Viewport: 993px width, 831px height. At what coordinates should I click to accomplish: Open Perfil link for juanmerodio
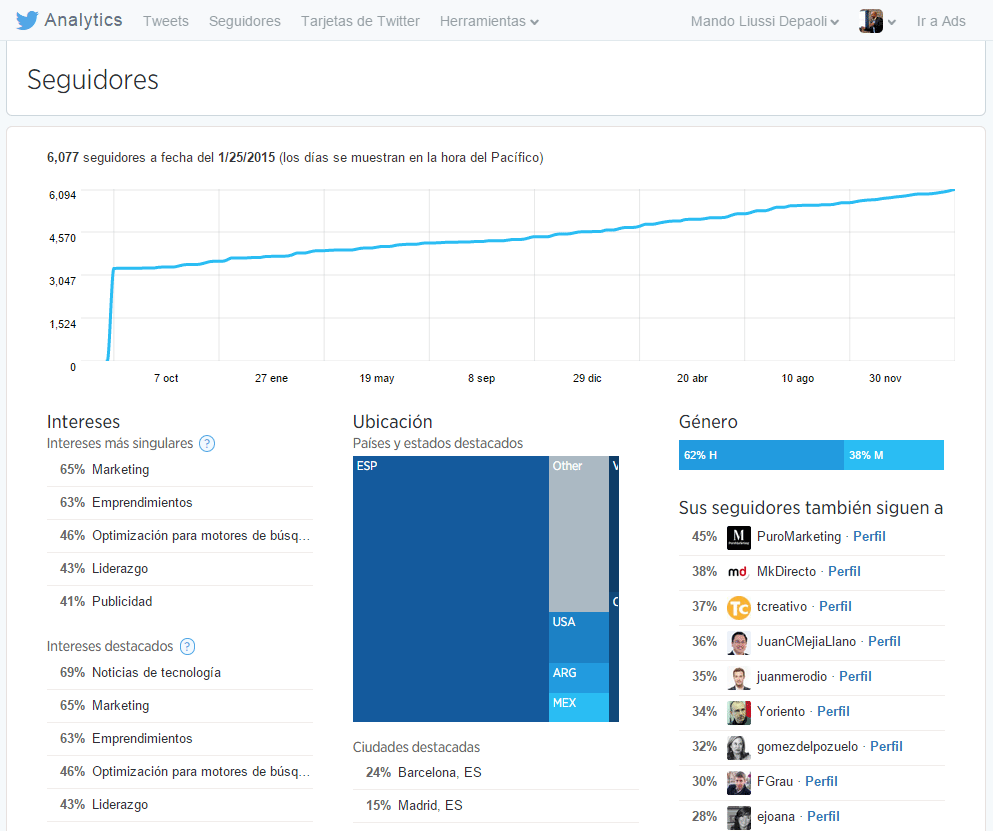855,677
